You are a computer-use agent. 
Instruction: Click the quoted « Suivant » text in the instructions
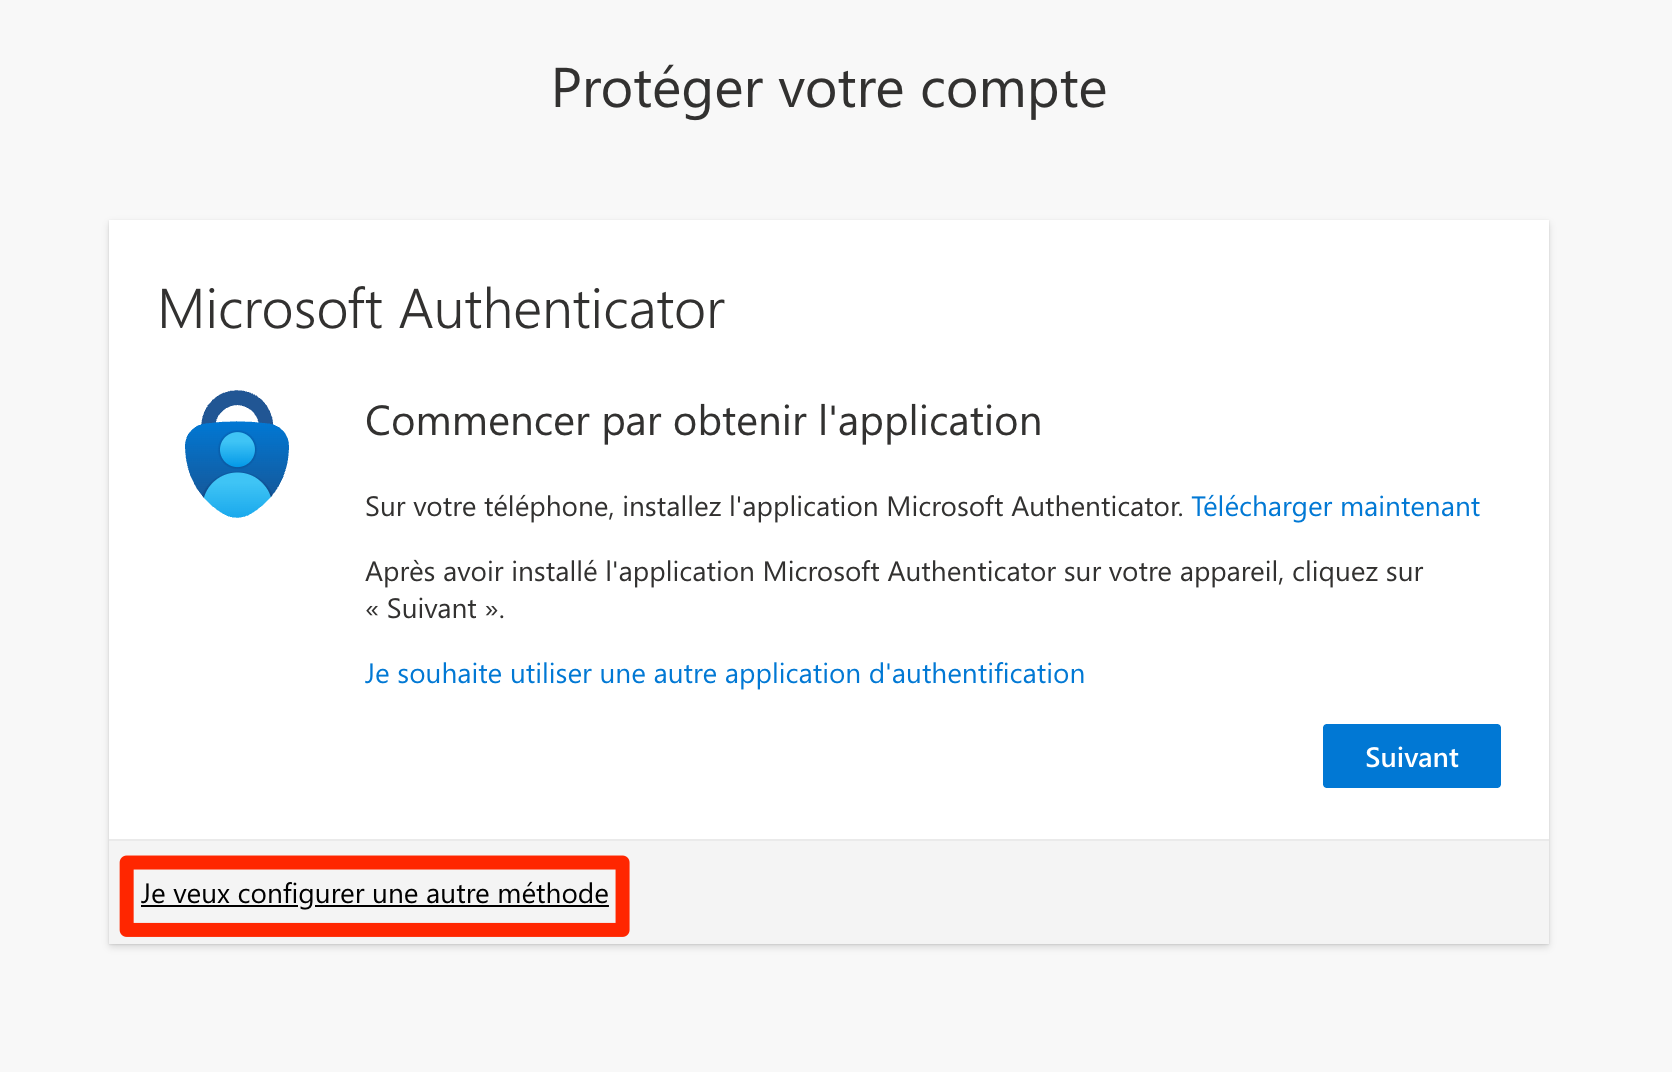click(x=434, y=609)
